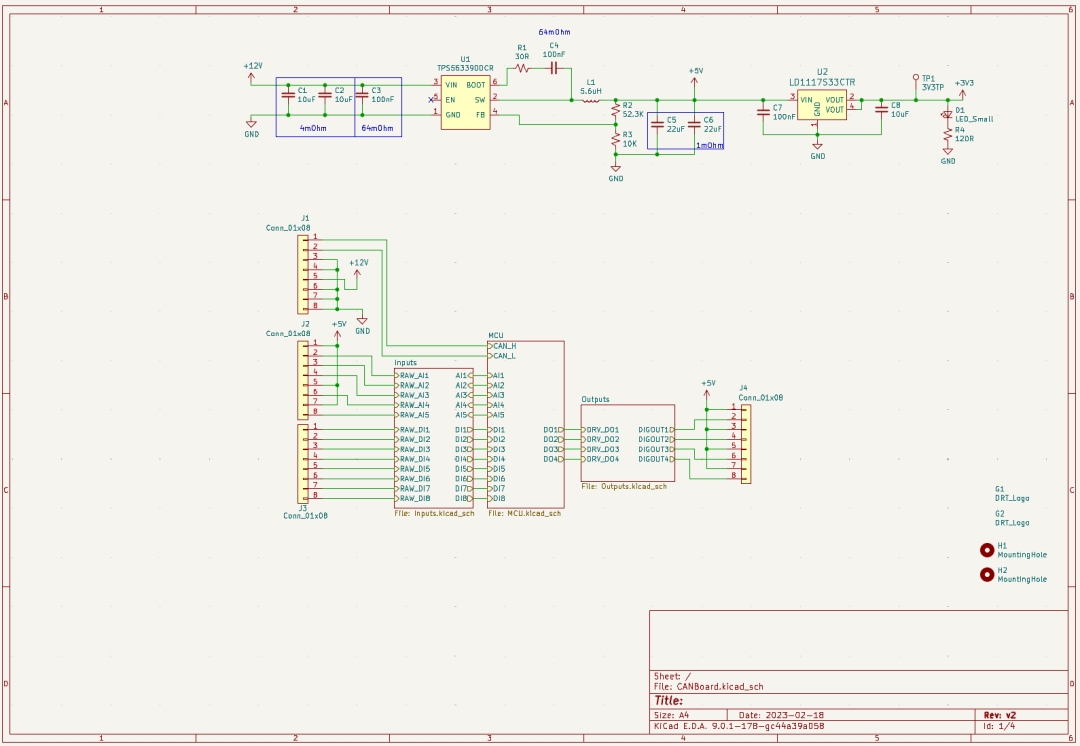Click the L1 5.6uH inductor symbol
The width and height of the screenshot is (1080, 746).
(x=591, y=99)
